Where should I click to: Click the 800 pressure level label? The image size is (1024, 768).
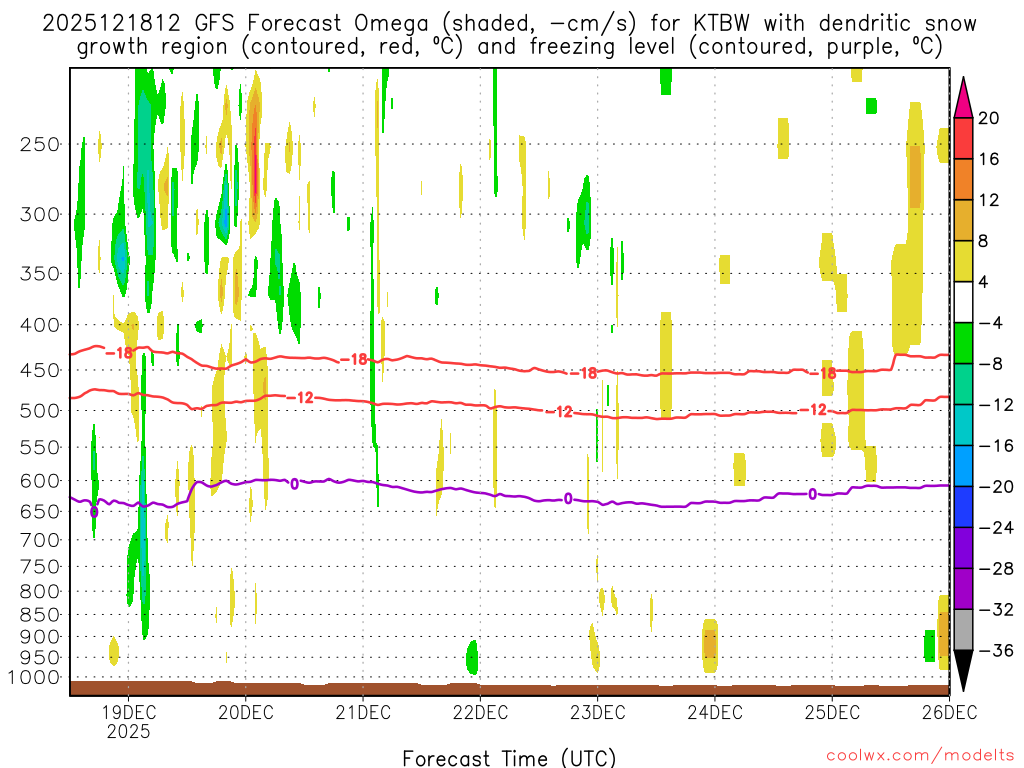[40, 591]
